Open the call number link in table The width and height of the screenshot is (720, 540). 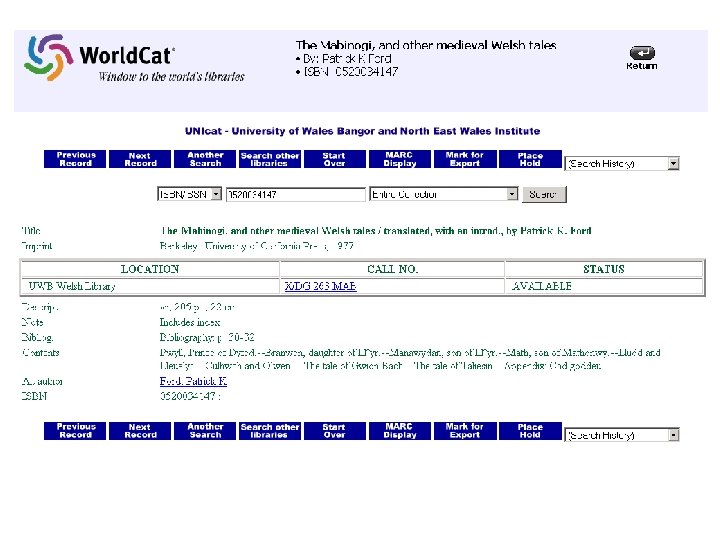coord(321,286)
